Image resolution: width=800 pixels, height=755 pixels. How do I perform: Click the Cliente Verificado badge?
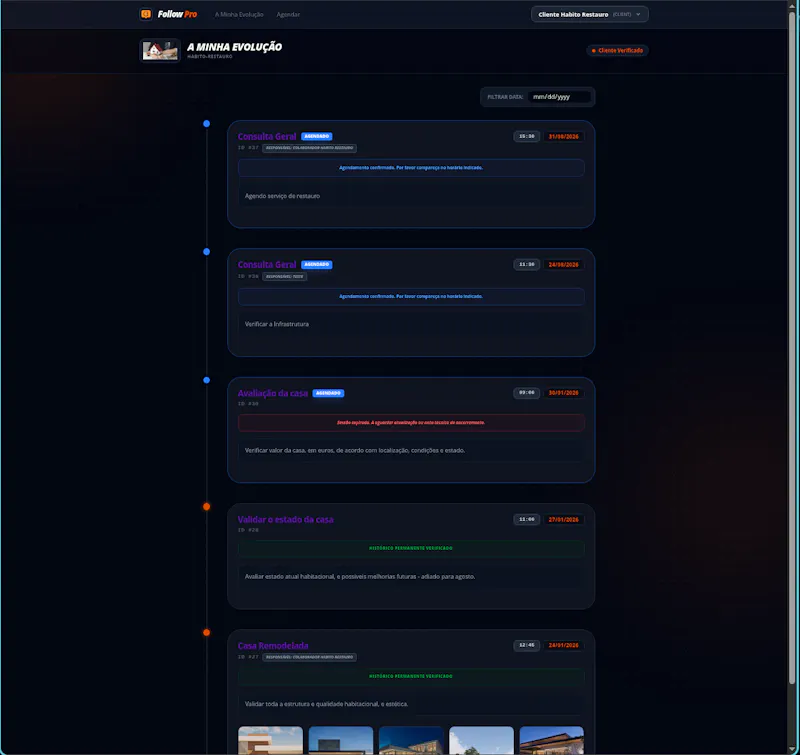click(617, 51)
